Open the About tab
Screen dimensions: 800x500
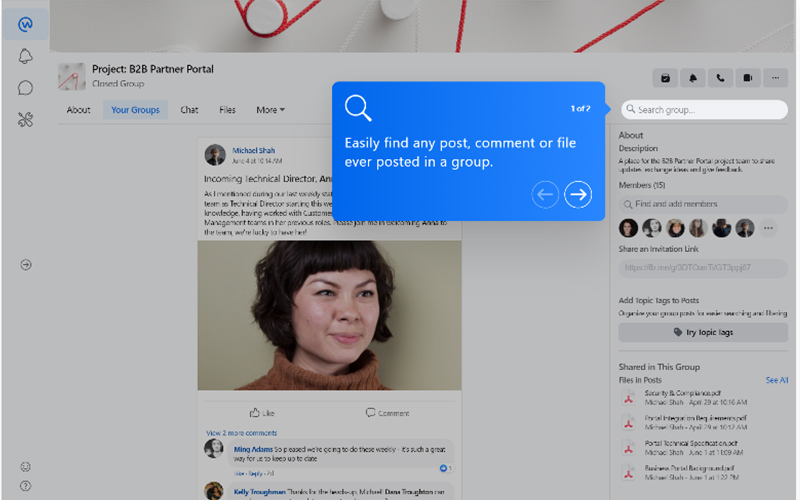[x=78, y=110]
